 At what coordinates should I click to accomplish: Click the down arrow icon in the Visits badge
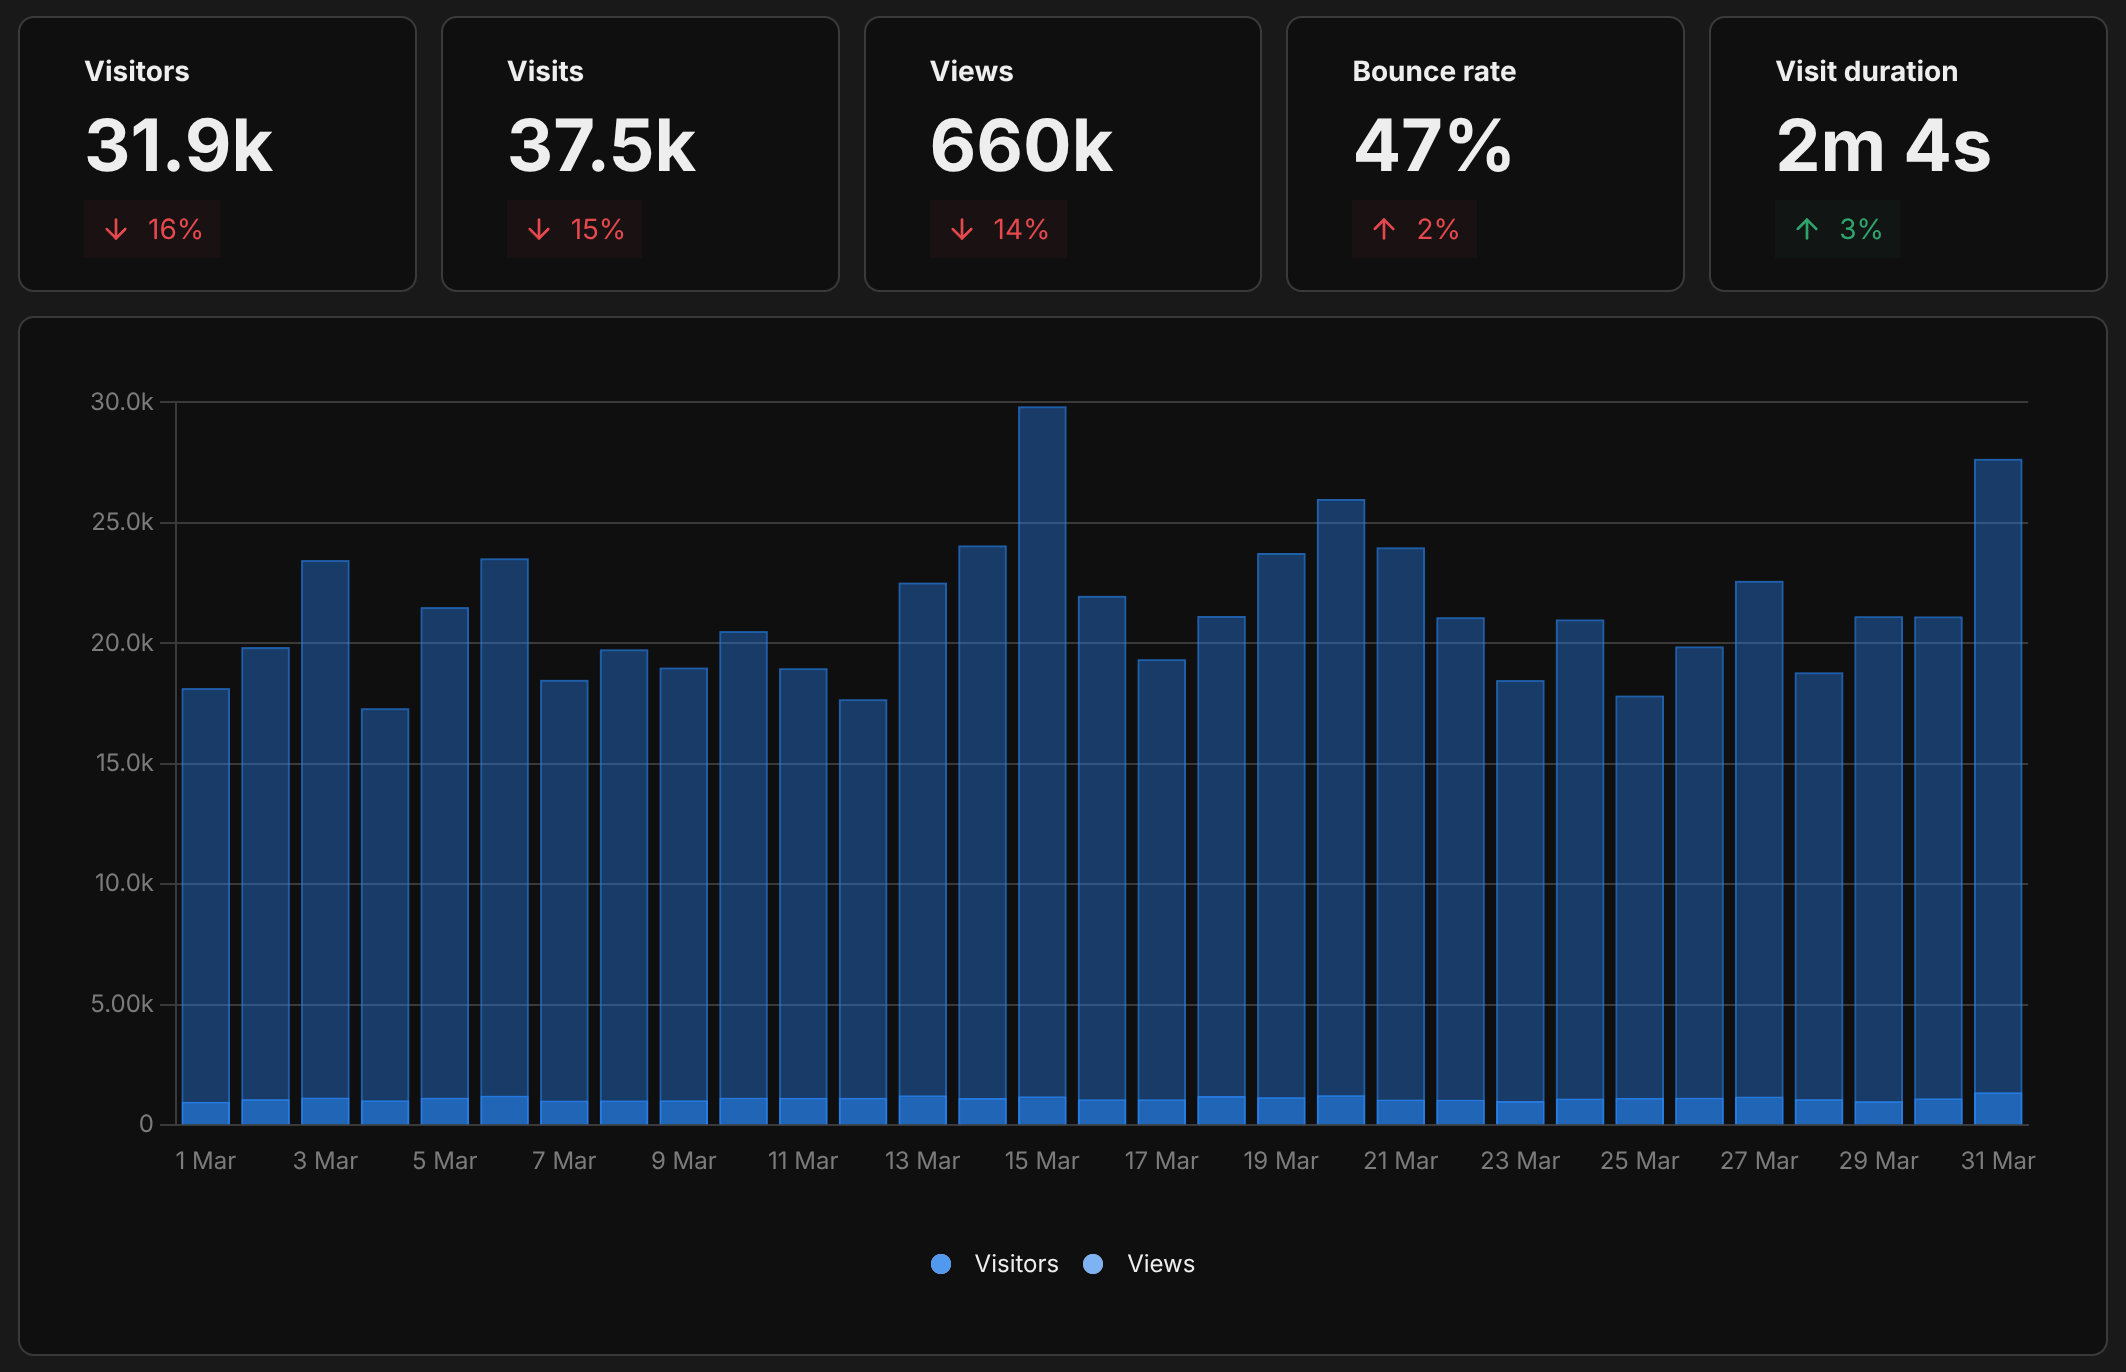539,229
